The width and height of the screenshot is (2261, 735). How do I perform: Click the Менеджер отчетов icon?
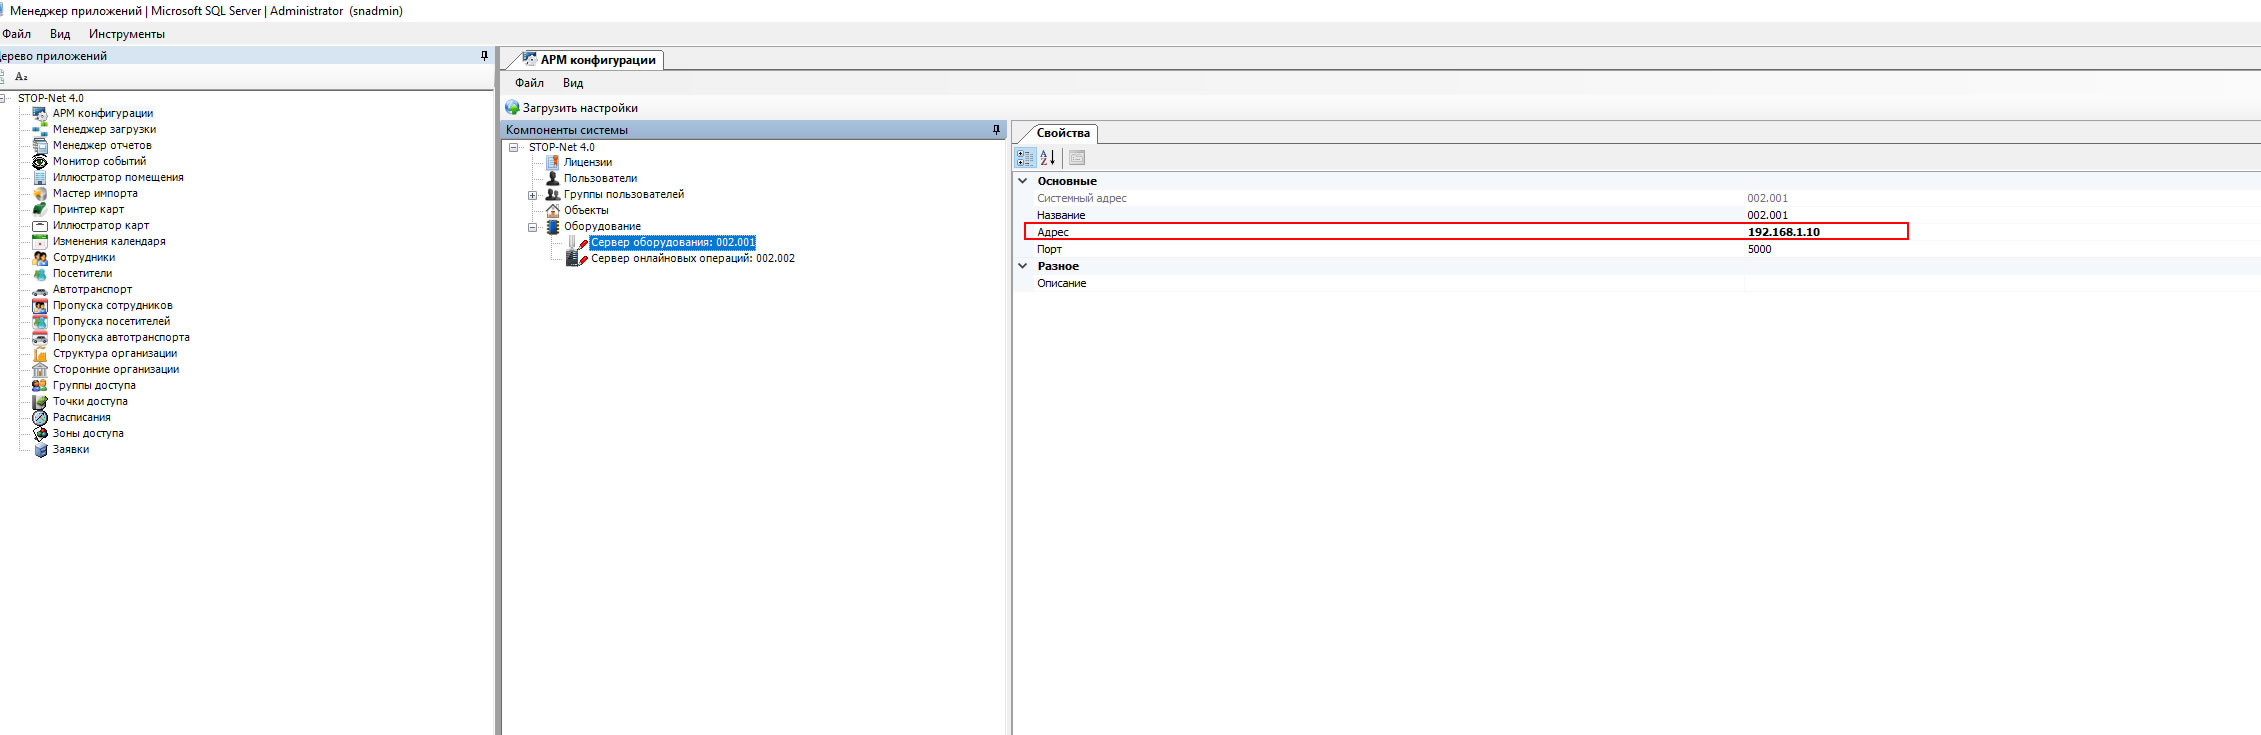tap(40, 146)
